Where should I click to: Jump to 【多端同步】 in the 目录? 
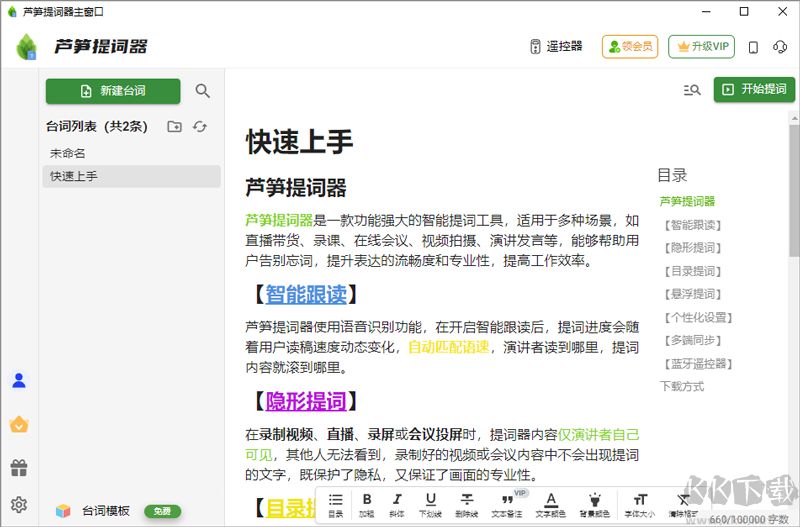tap(693, 340)
